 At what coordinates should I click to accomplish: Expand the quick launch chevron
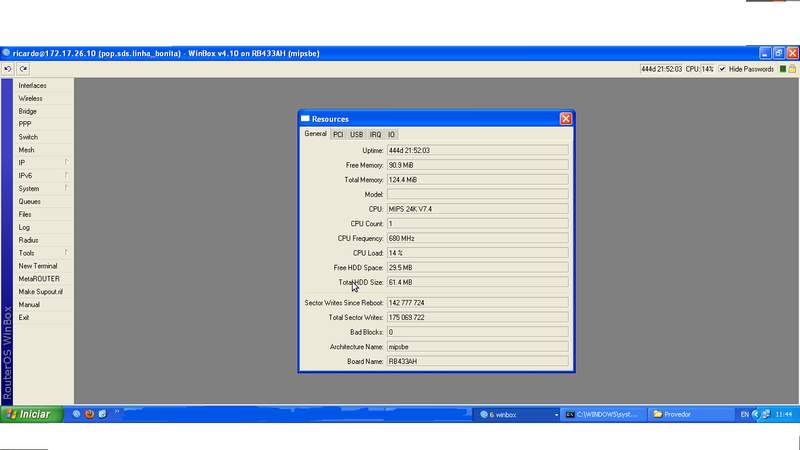pyautogui.click(x=117, y=412)
